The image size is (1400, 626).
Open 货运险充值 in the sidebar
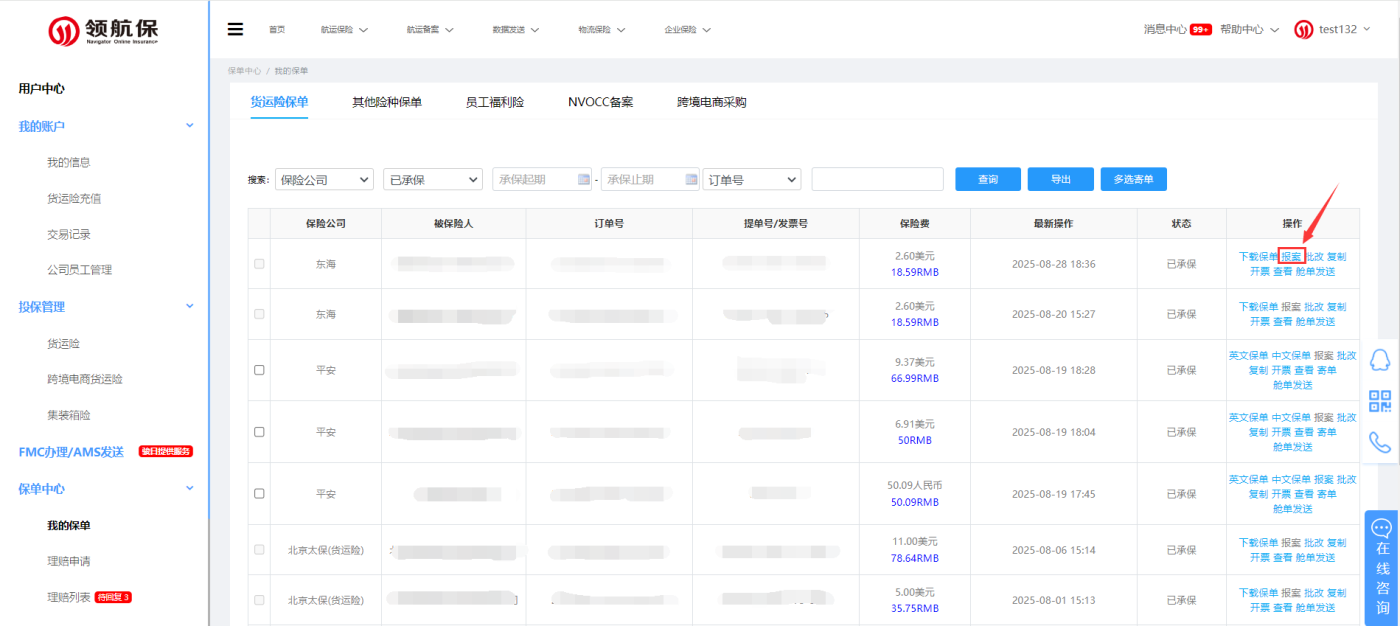[74, 199]
